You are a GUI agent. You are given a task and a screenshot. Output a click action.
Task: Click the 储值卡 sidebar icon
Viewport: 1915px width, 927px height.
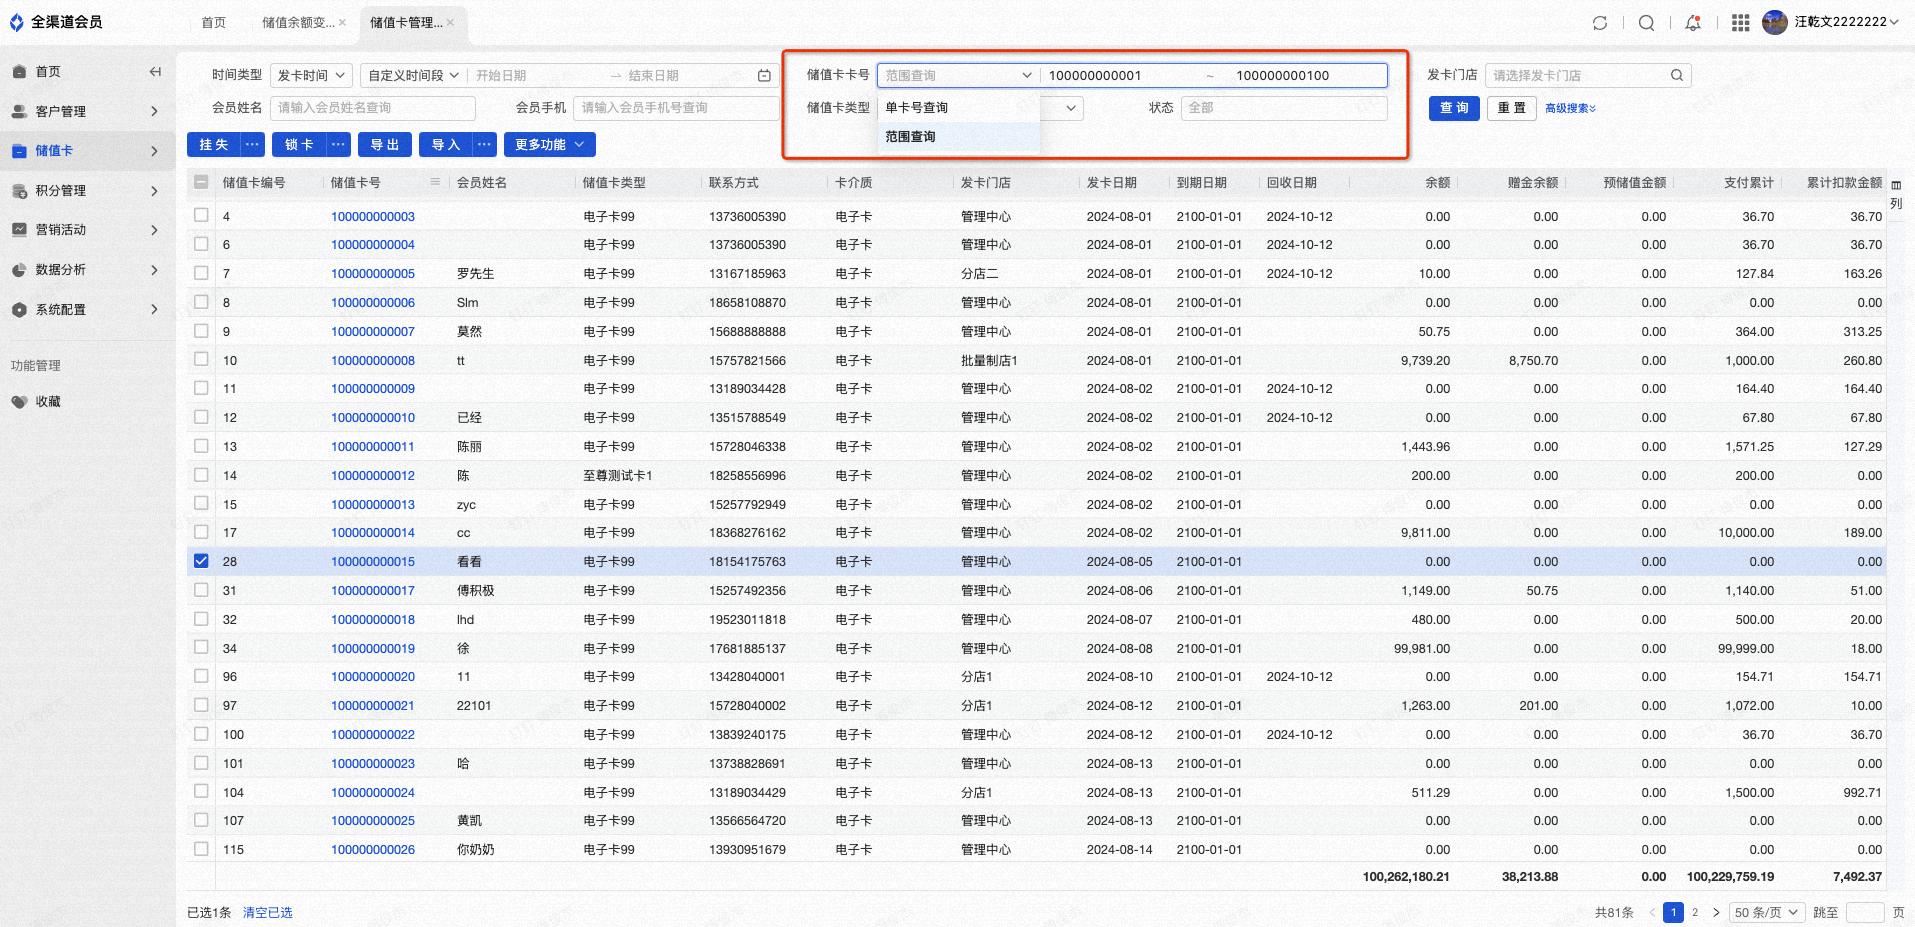(x=19, y=151)
